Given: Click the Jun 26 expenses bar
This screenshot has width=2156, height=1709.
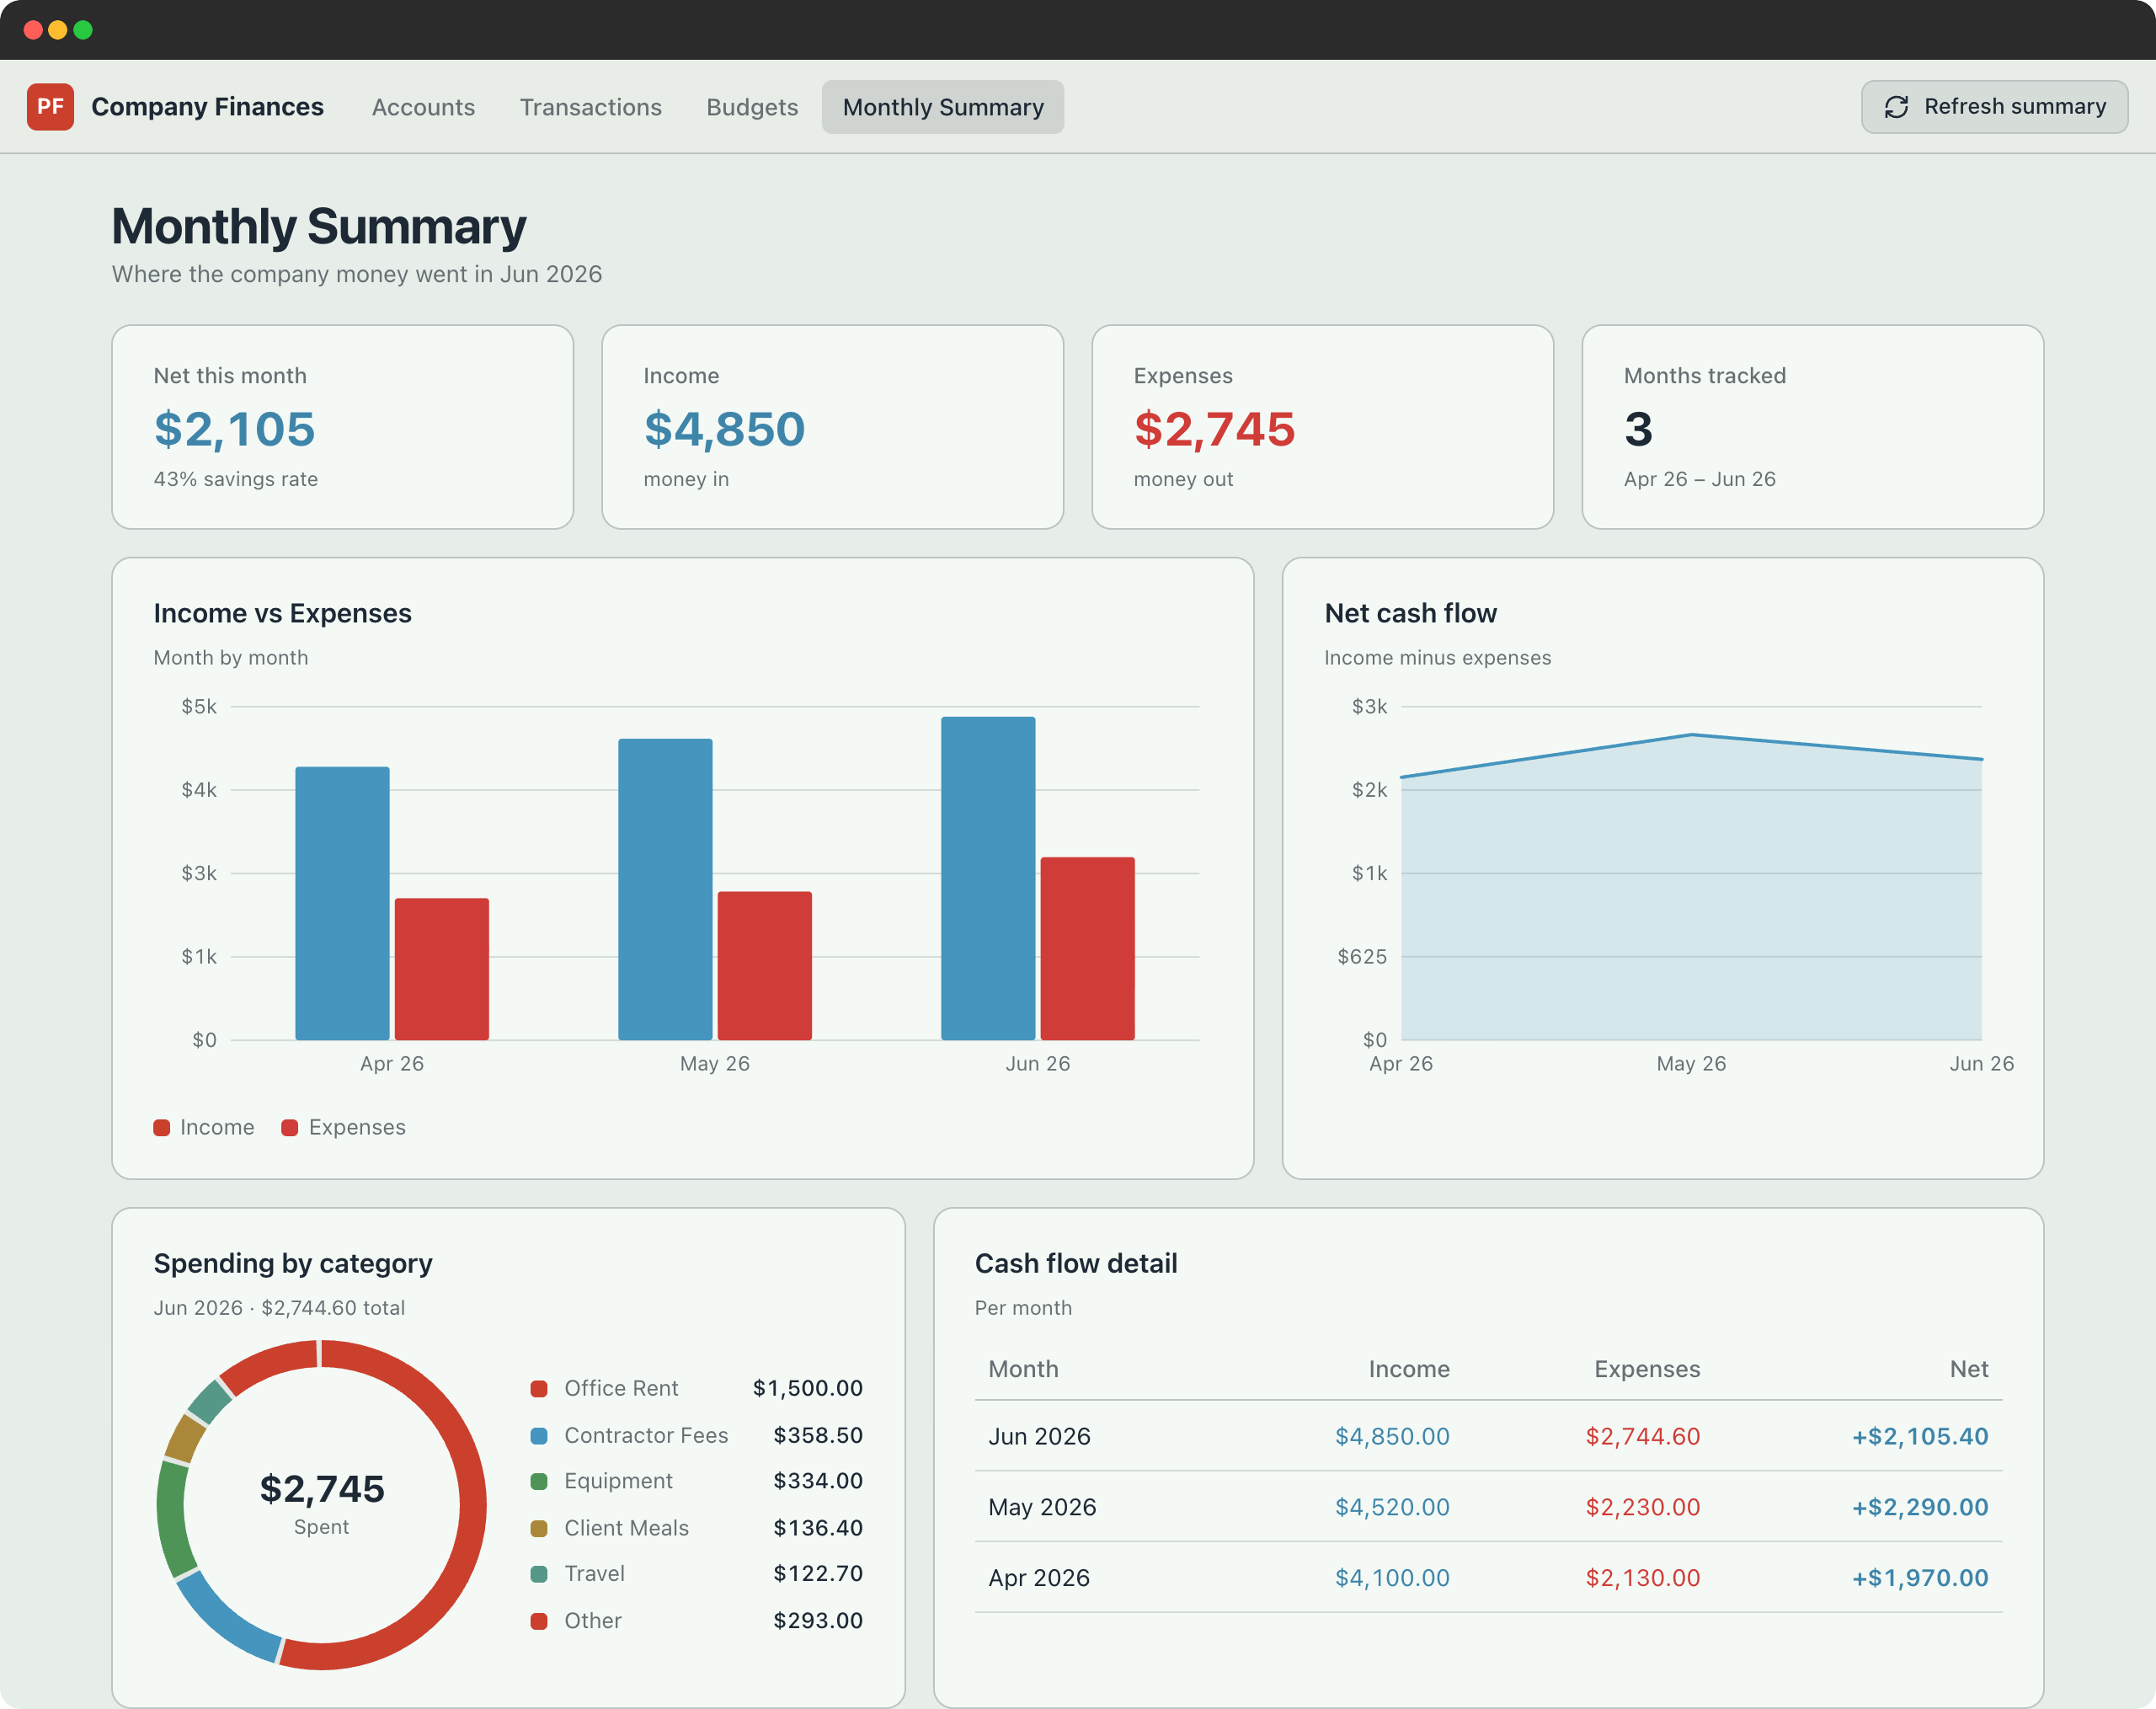Looking at the screenshot, I should (1088, 949).
